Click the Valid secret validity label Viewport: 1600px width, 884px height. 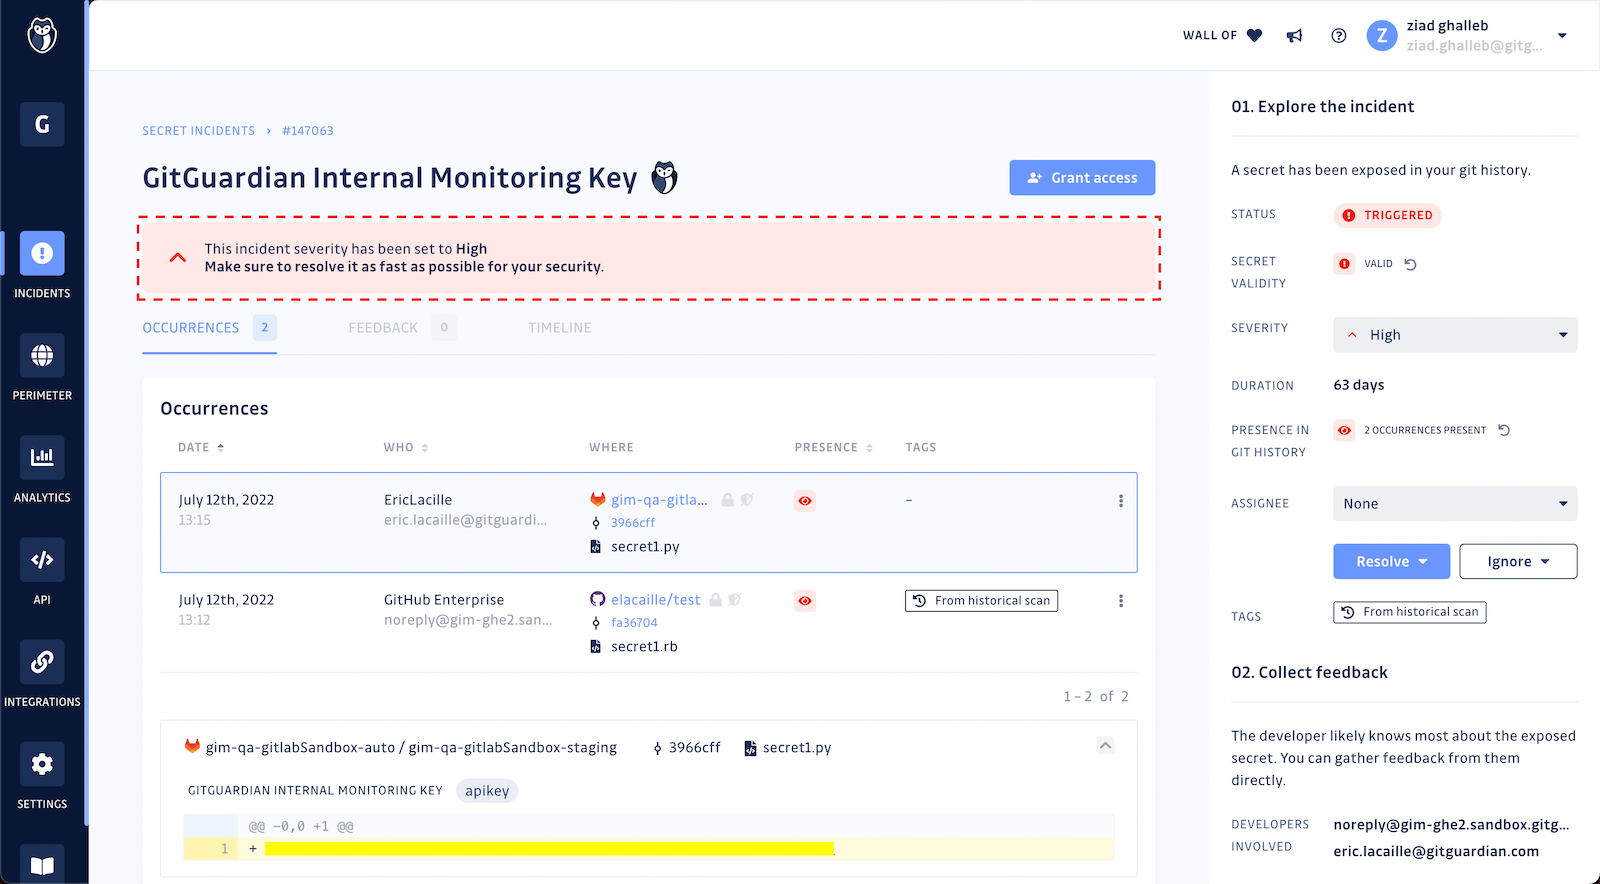(x=1378, y=264)
